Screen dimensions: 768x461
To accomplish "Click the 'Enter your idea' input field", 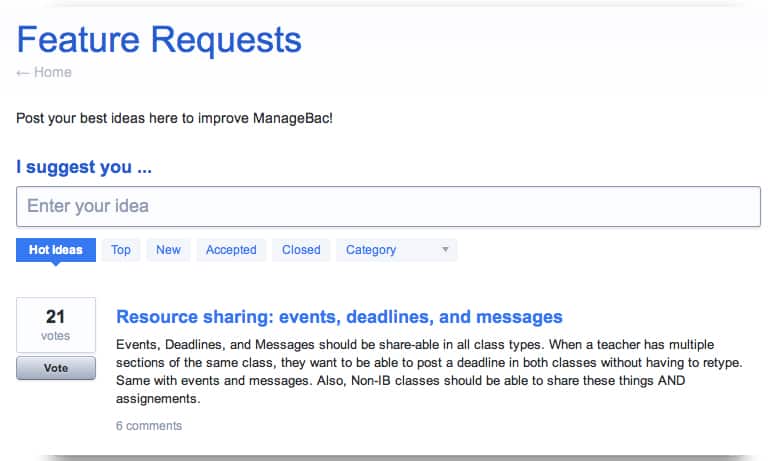I will (x=388, y=206).
